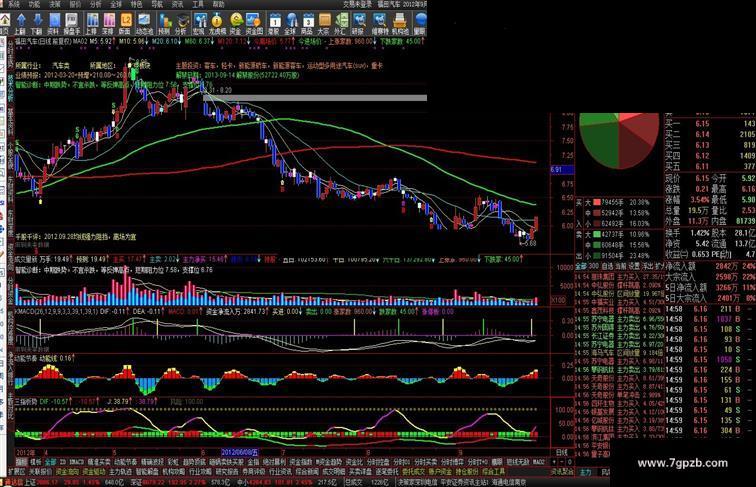Open the 分析 menu in menu bar

(x=95, y=4)
